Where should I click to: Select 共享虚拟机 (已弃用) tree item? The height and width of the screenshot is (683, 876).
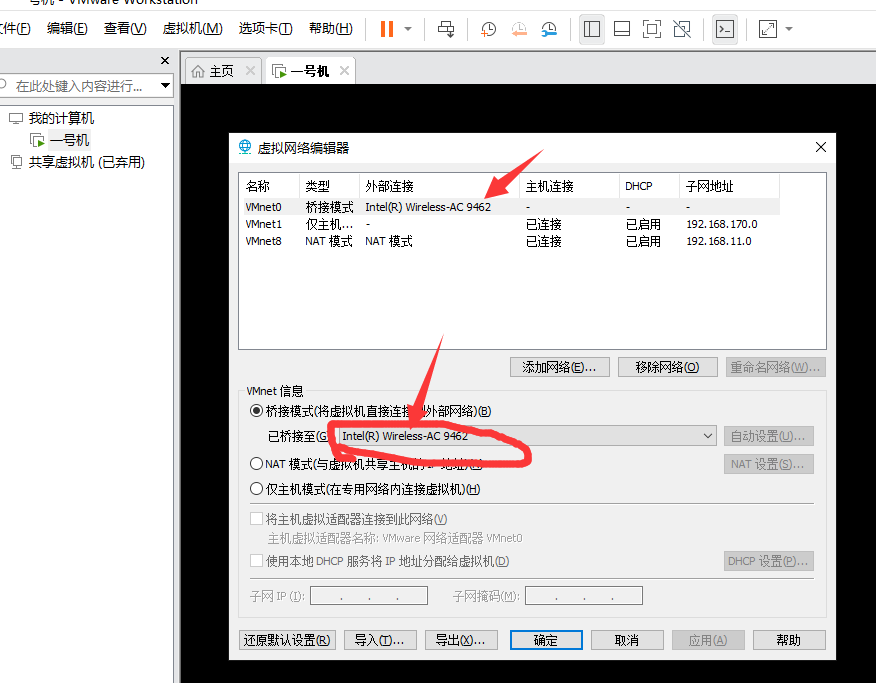87,162
